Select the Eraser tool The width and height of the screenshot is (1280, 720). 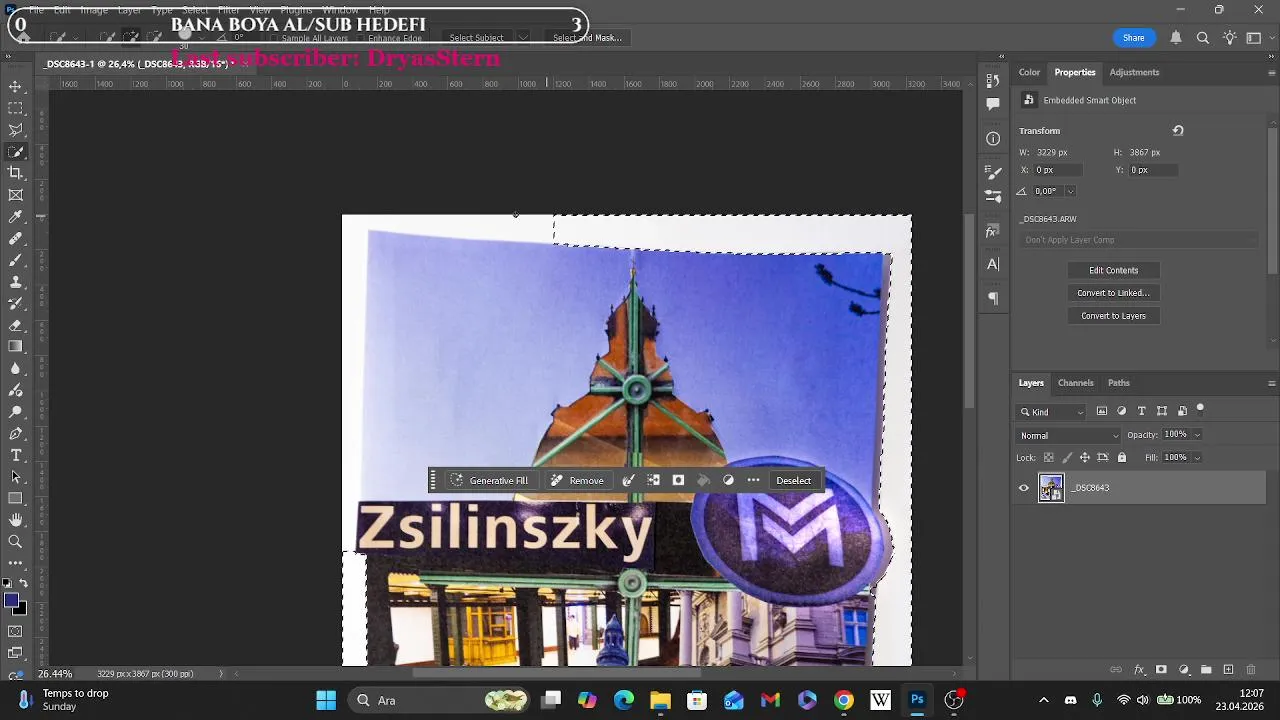pos(15,325)
